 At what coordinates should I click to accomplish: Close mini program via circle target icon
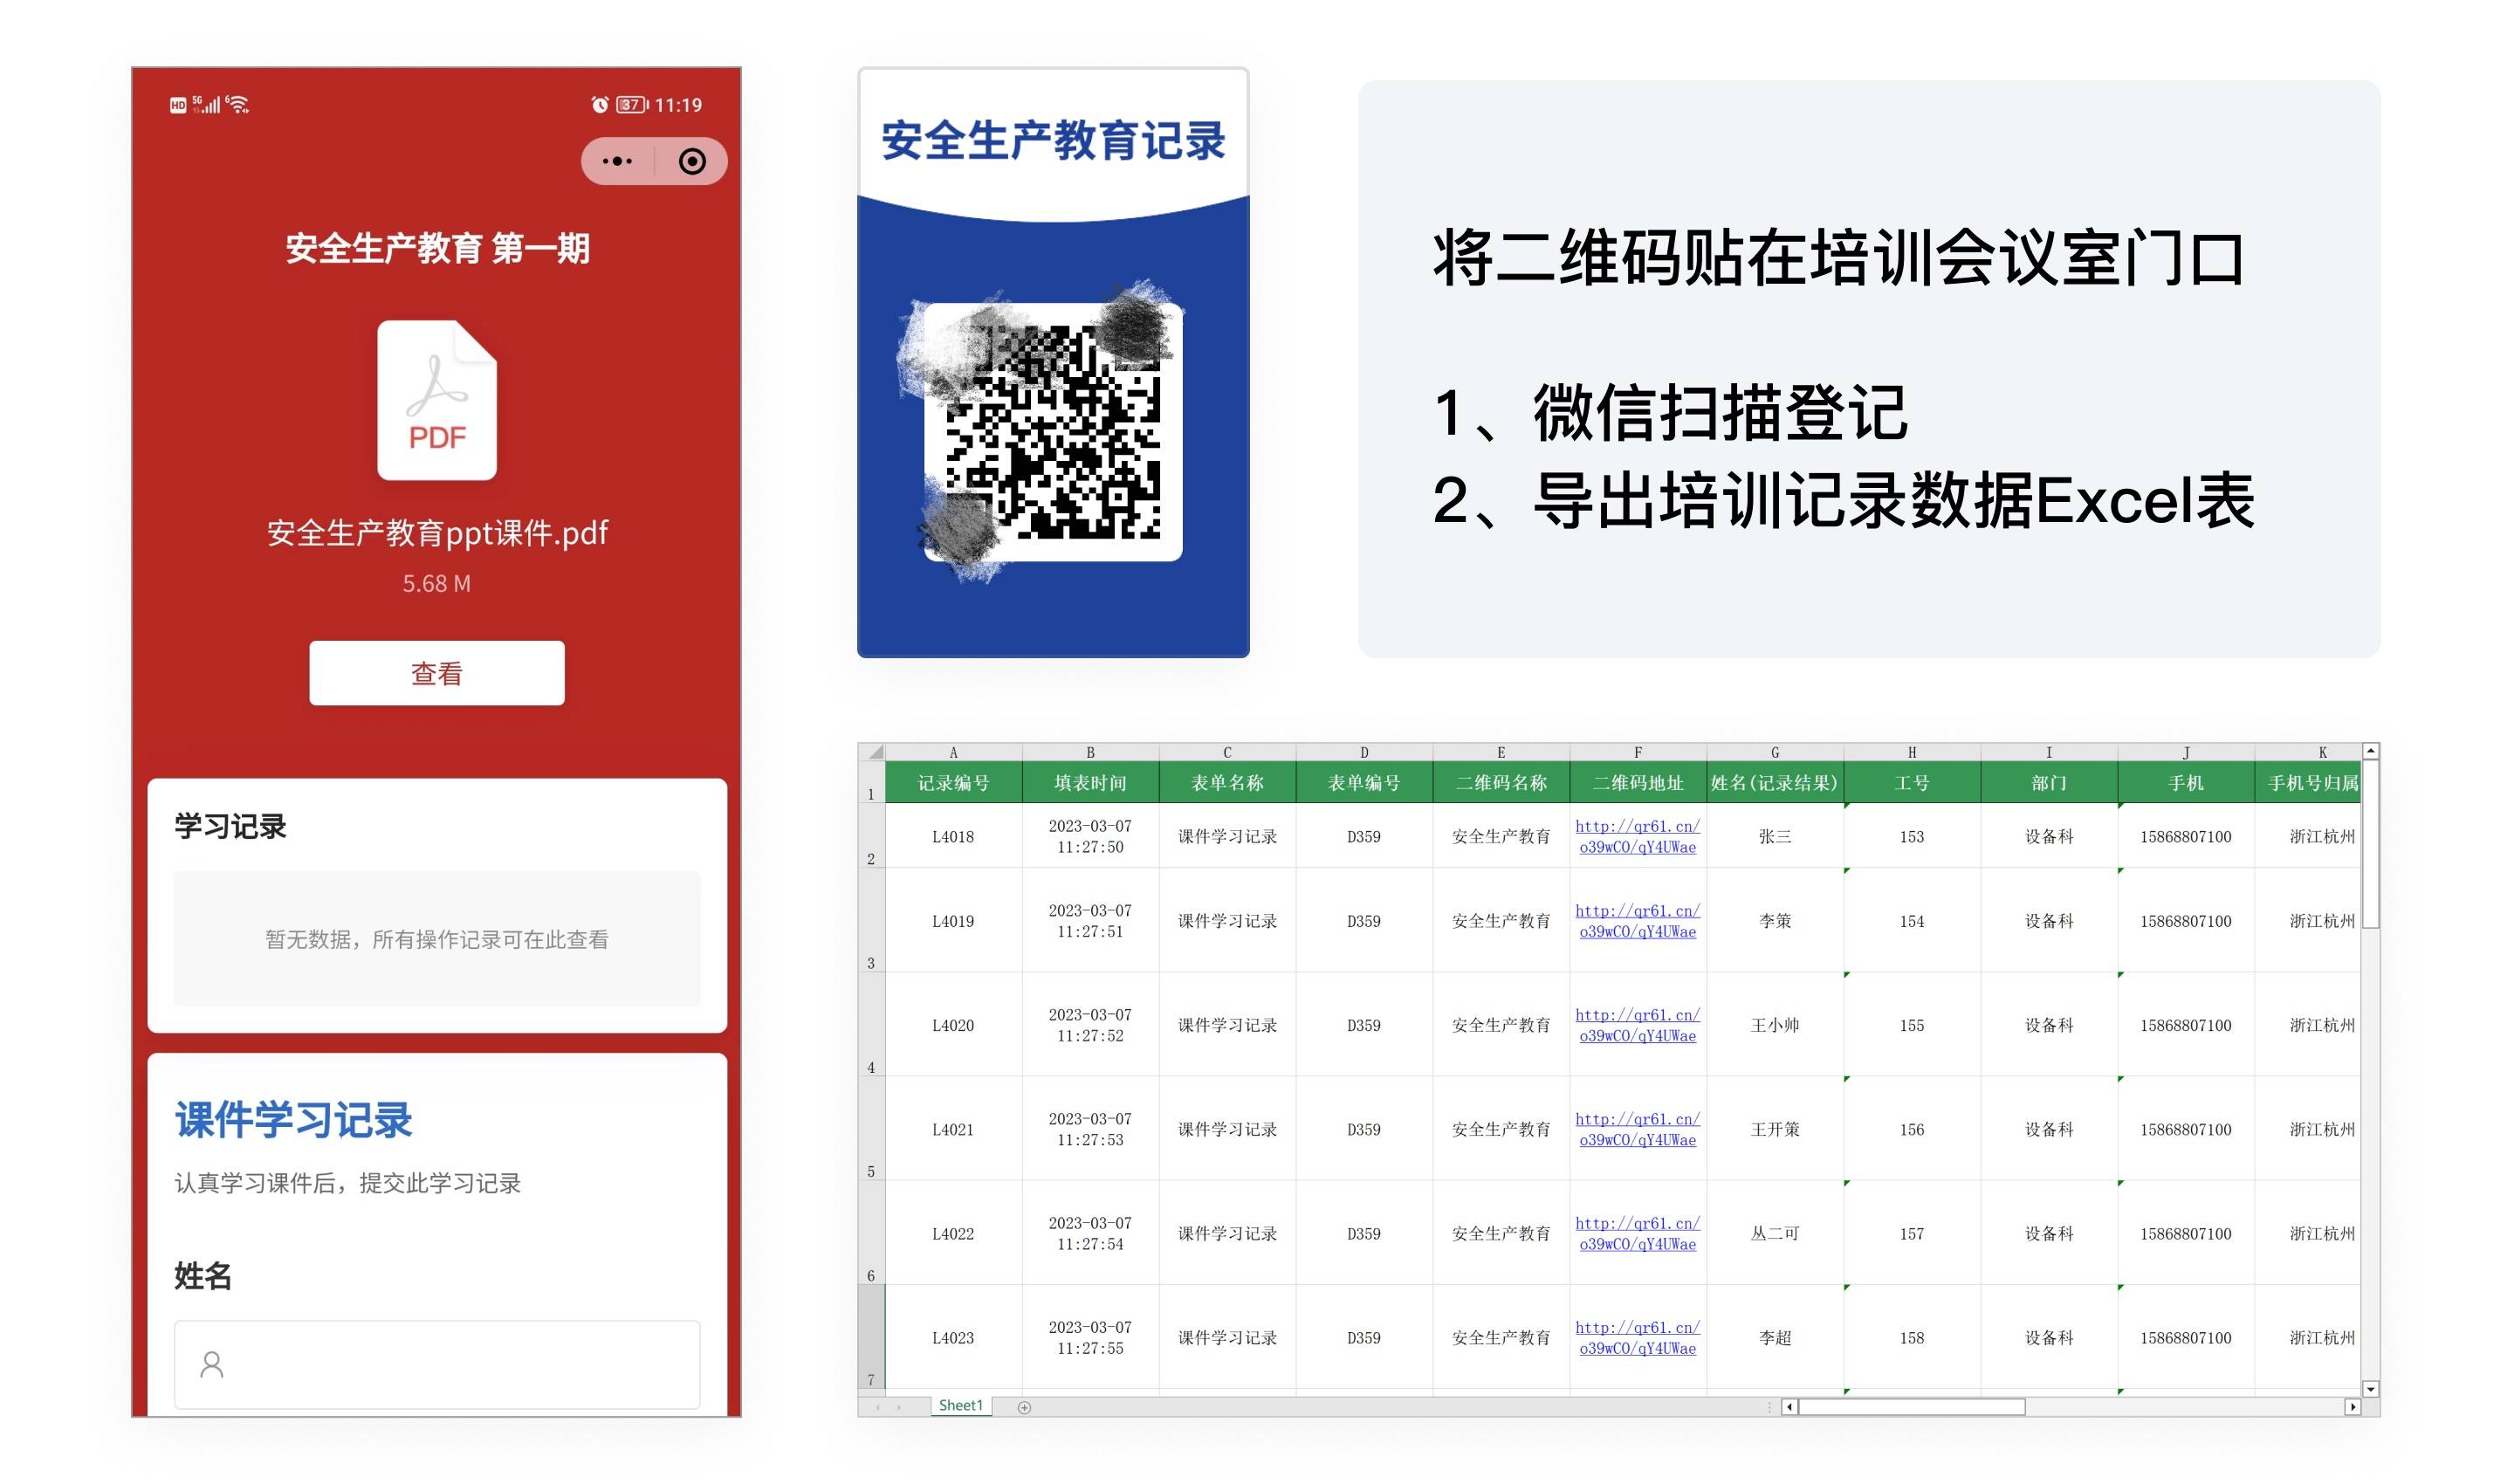tap(692, 161)
